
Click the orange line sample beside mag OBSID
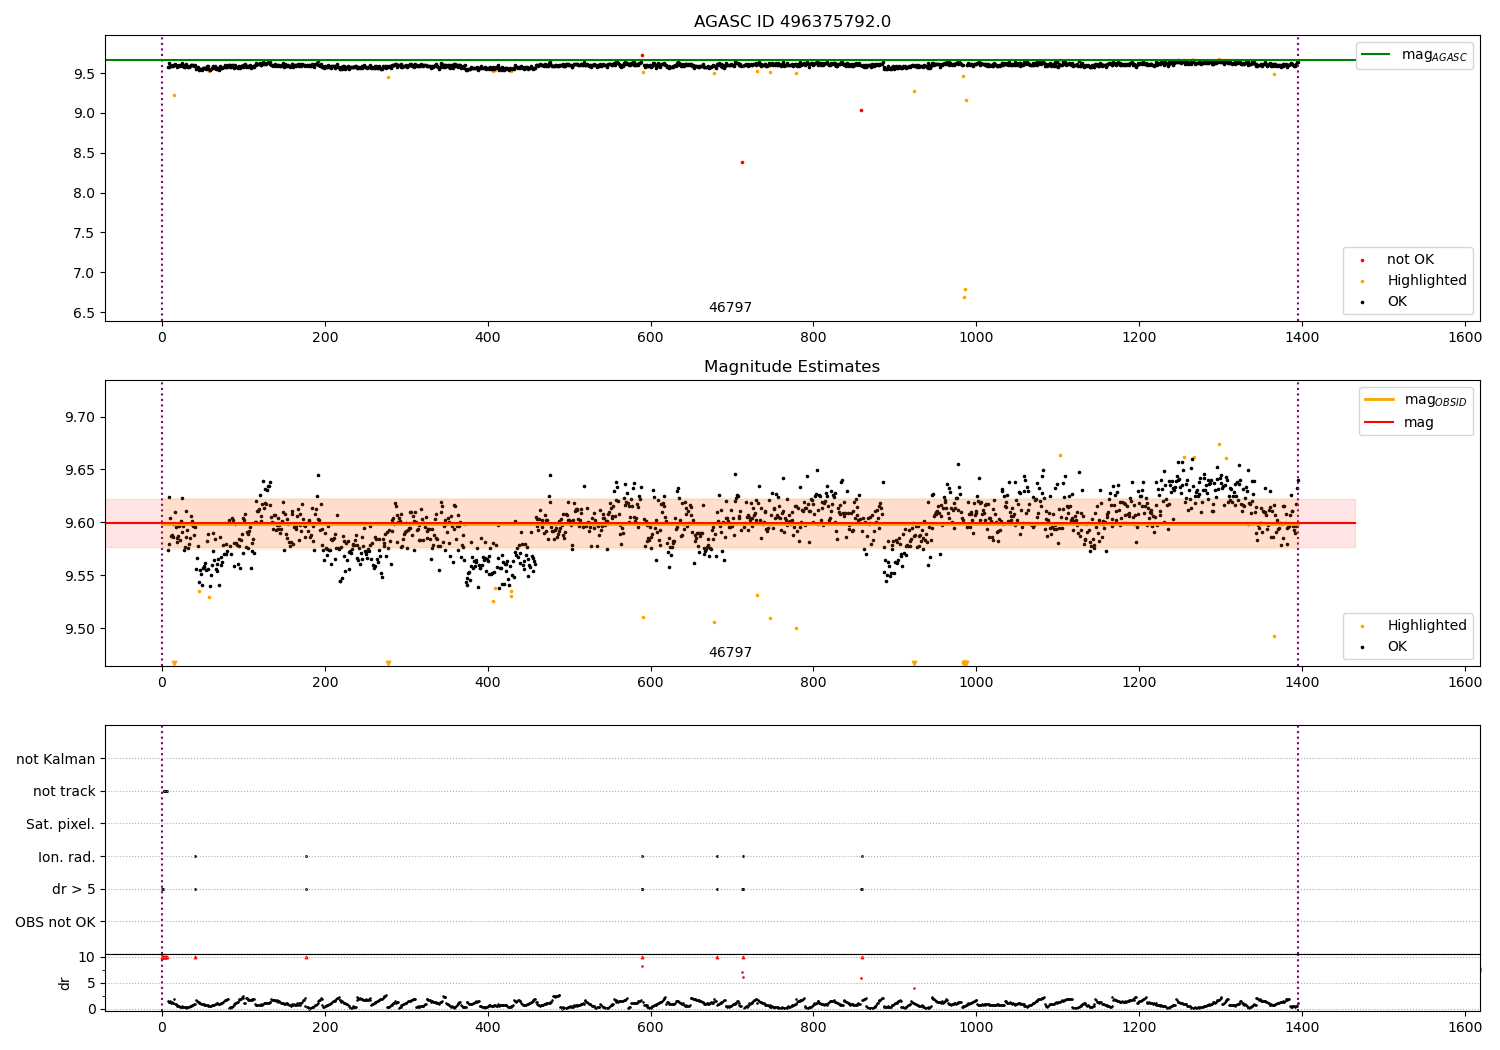(1379, 399)
